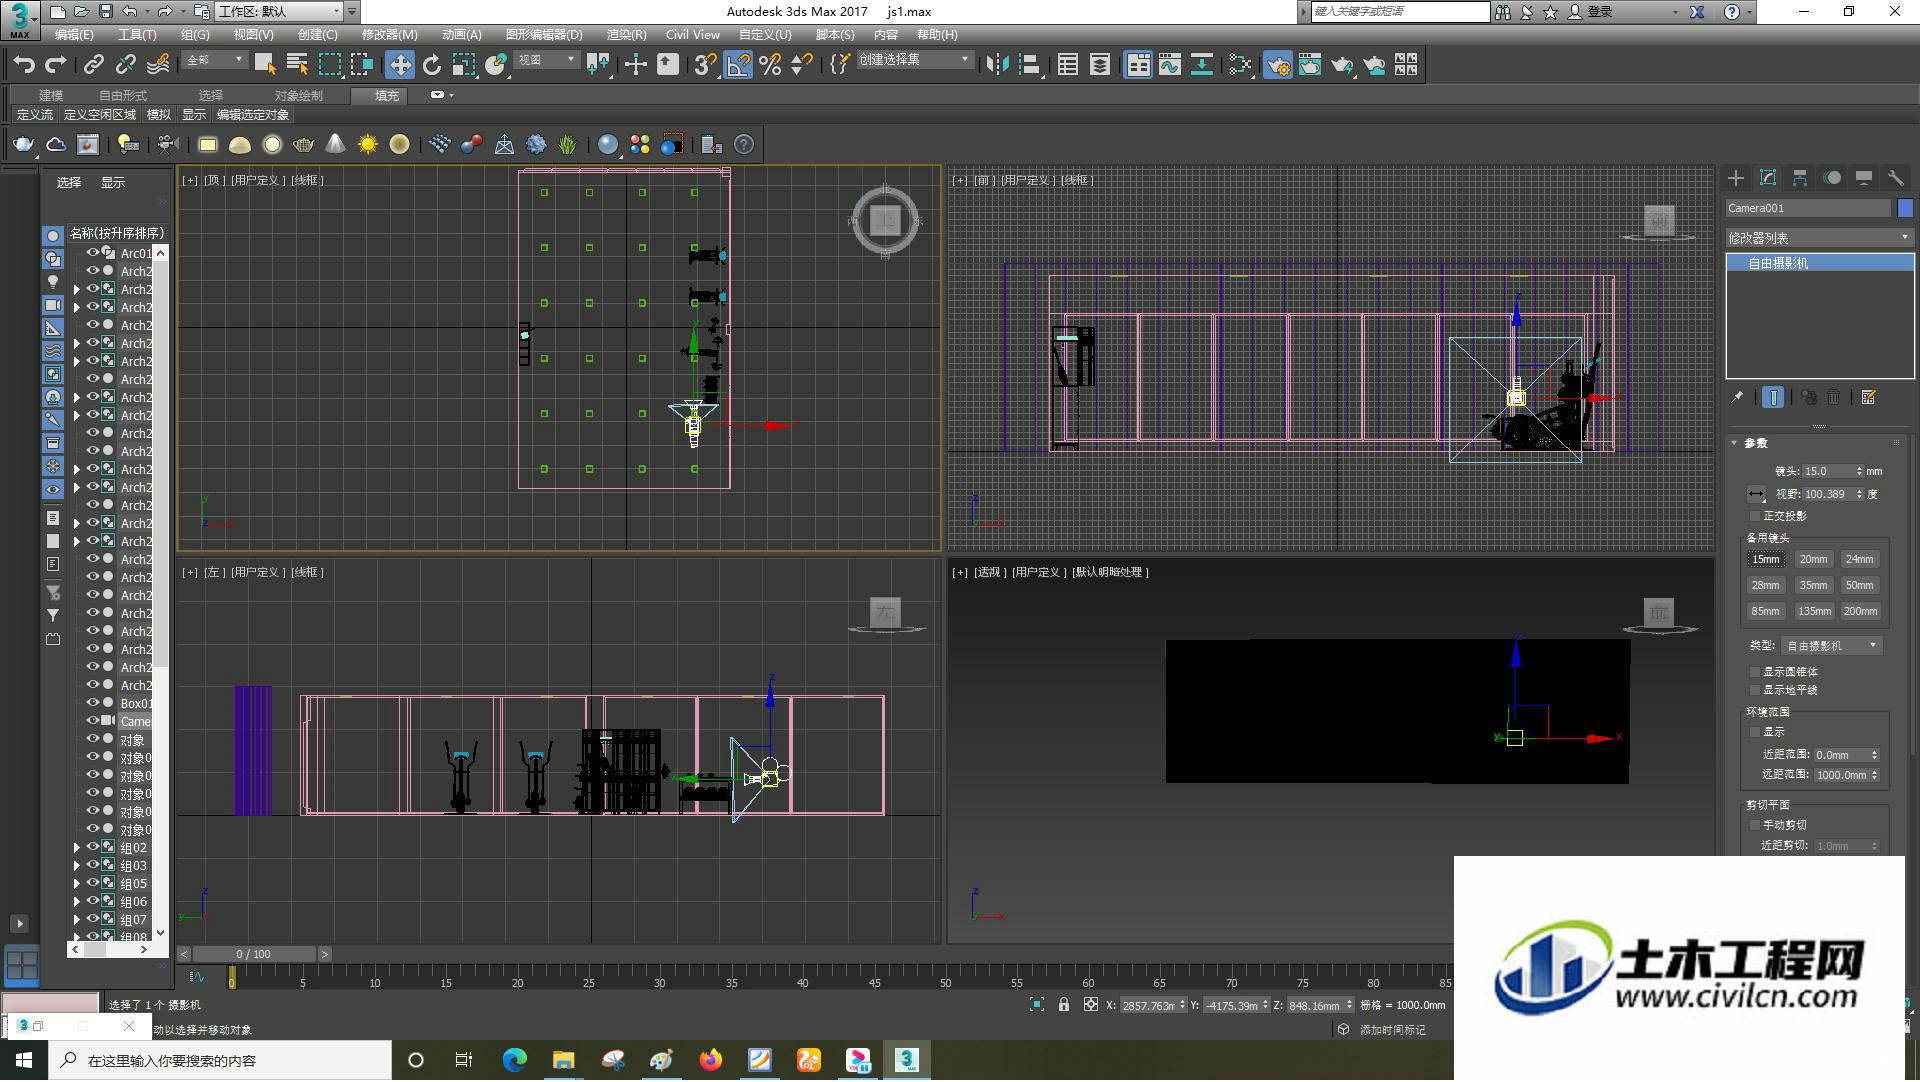Click the Pin Stack pushpin icon
The width and height of the screenshot is (1920, 1082).
coord(1737,397)
